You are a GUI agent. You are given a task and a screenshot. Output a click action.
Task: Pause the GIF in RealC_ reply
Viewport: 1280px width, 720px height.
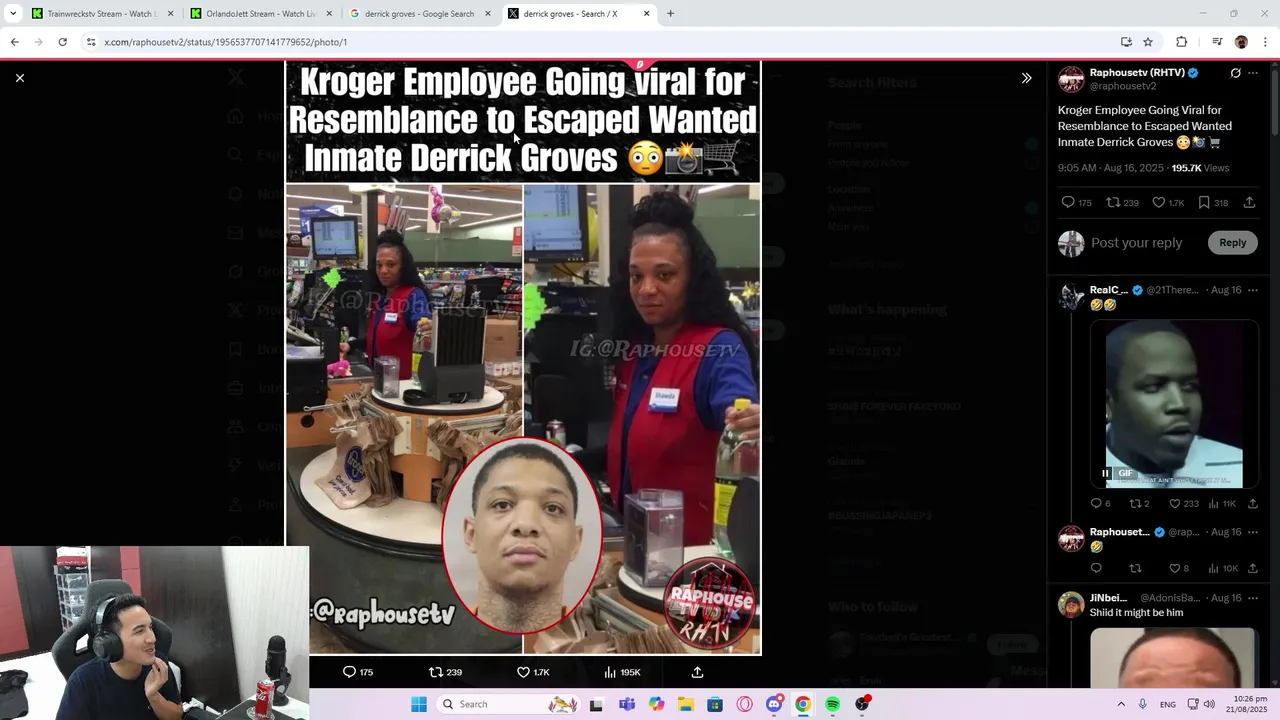(1106, 473)
